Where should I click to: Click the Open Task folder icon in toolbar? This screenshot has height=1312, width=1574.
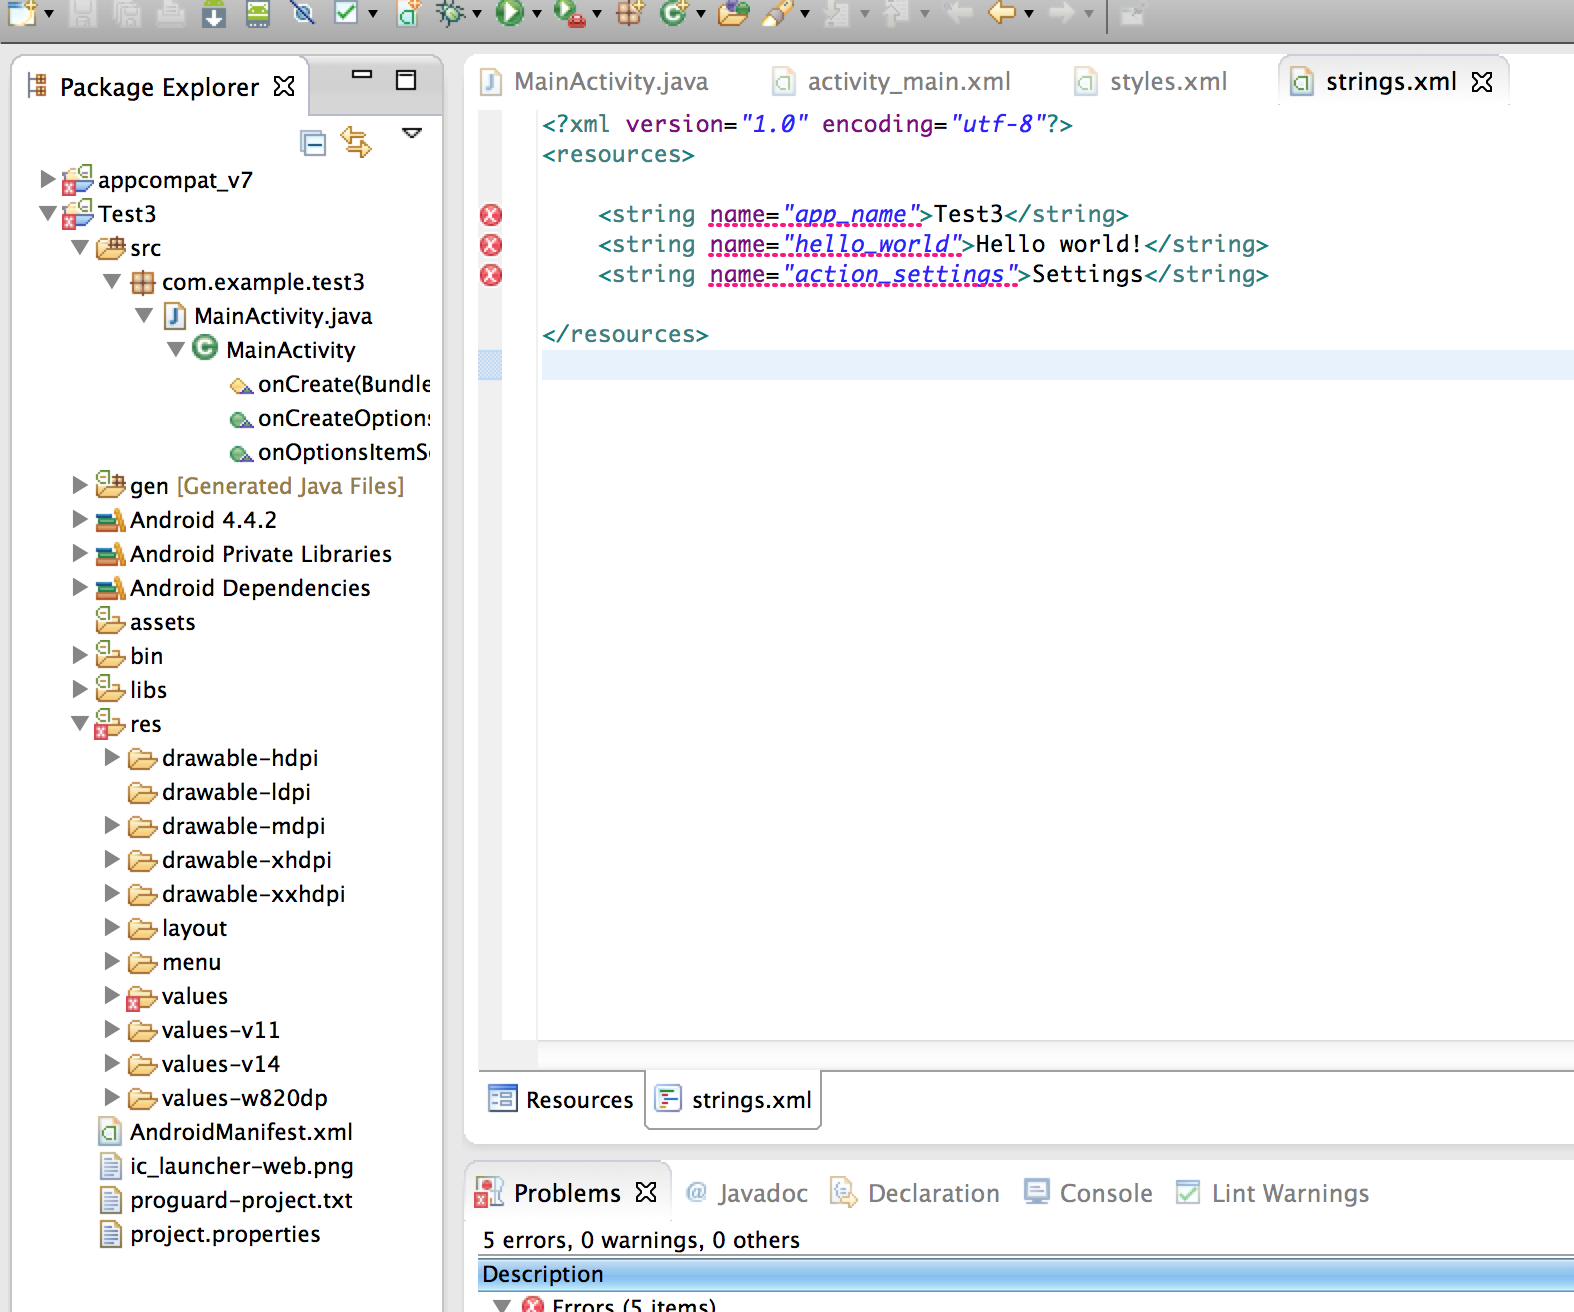(733, 13)
